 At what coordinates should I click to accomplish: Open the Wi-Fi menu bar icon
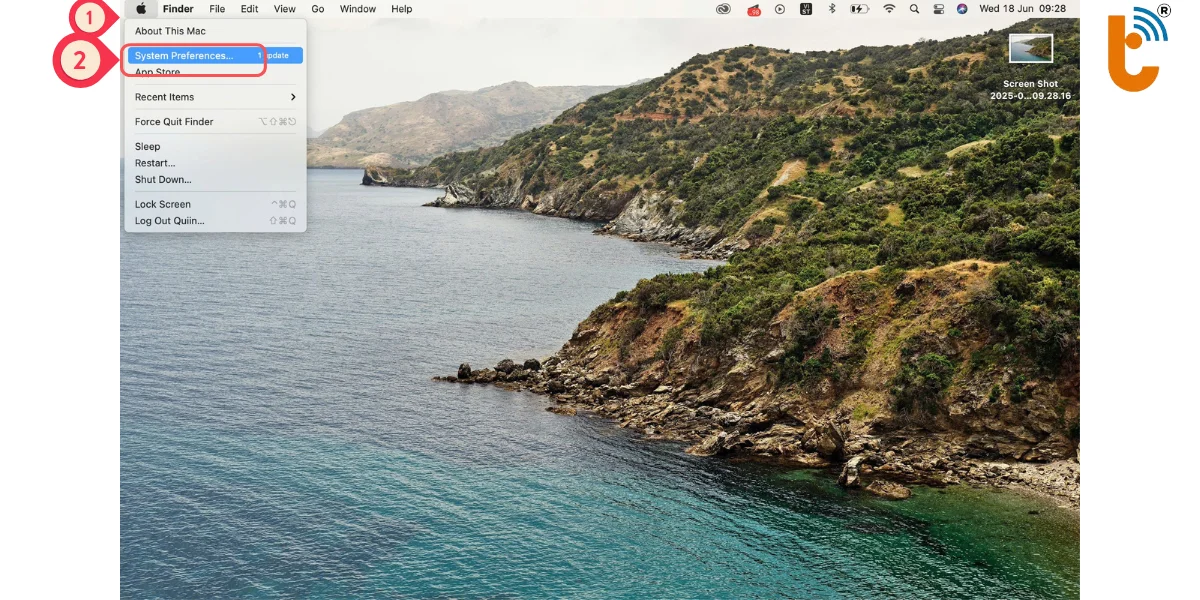889,9
